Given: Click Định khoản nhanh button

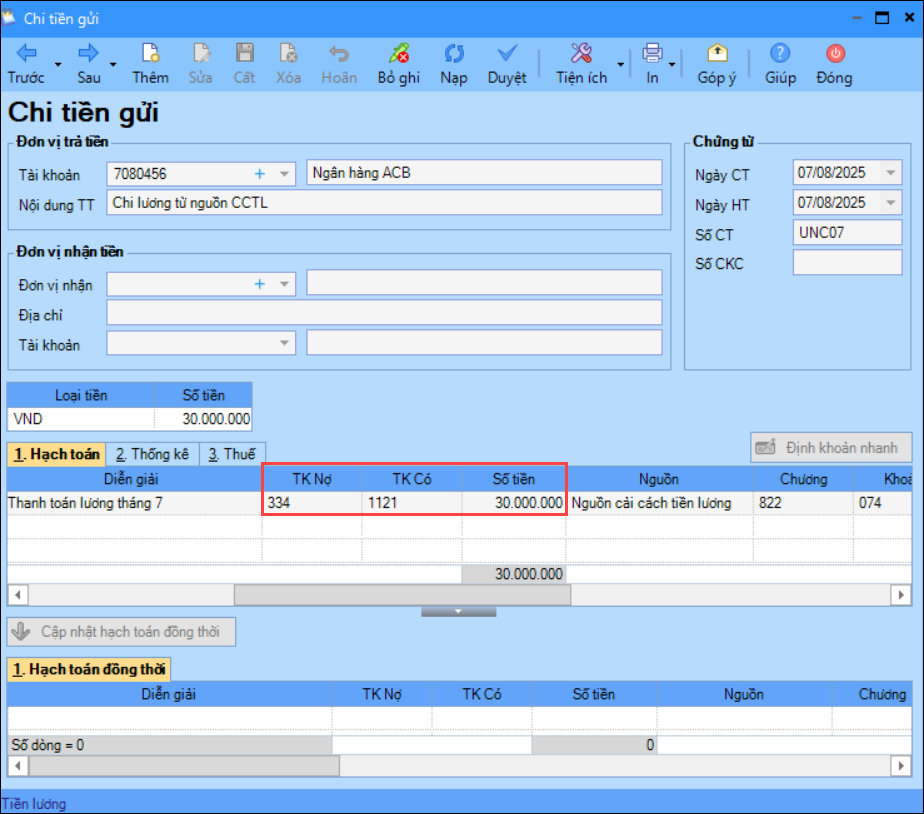Looking at the screenshot, I should (x=830, y=448).
